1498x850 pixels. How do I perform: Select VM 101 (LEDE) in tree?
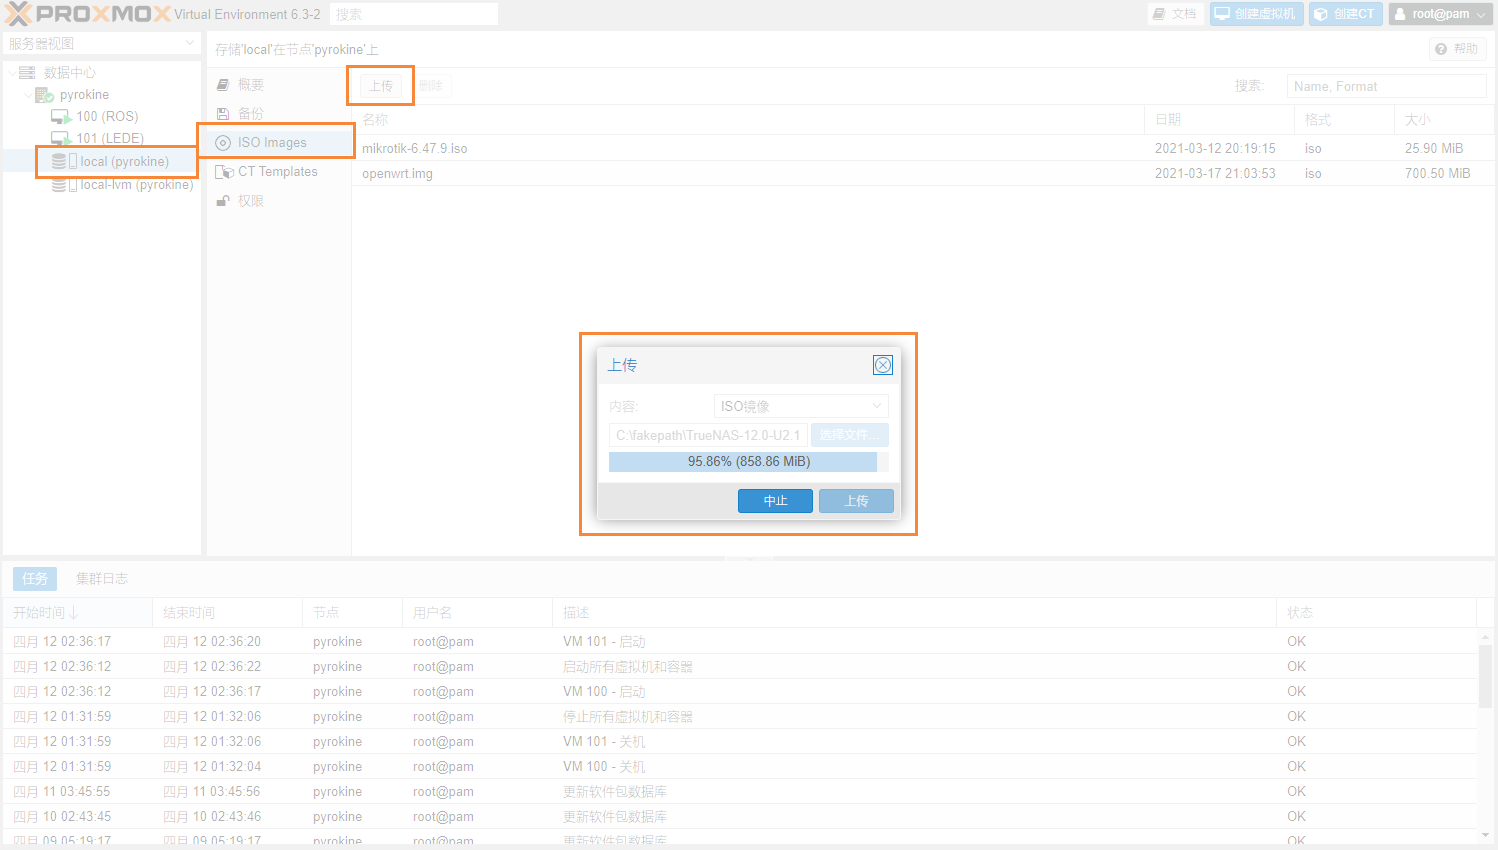point(110,139)
